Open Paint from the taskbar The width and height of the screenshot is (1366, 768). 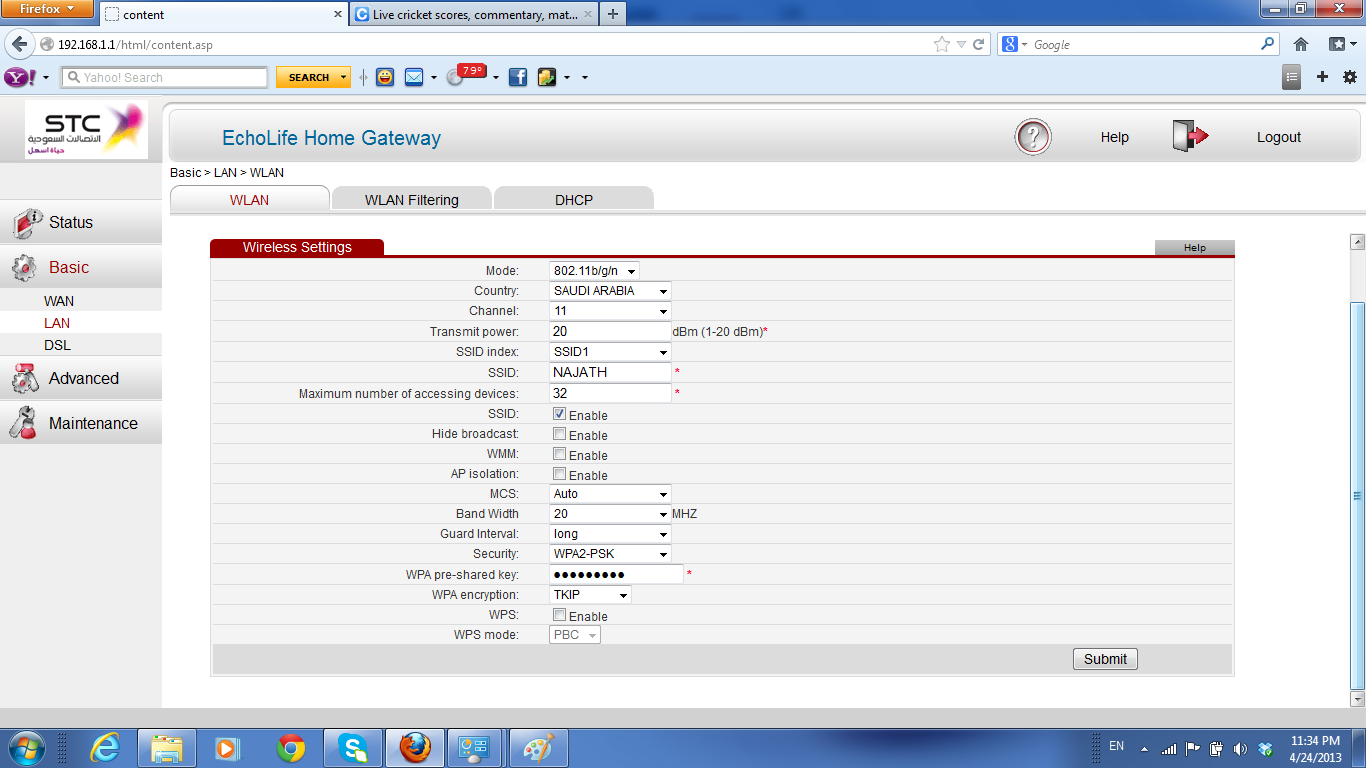[538, 747]
